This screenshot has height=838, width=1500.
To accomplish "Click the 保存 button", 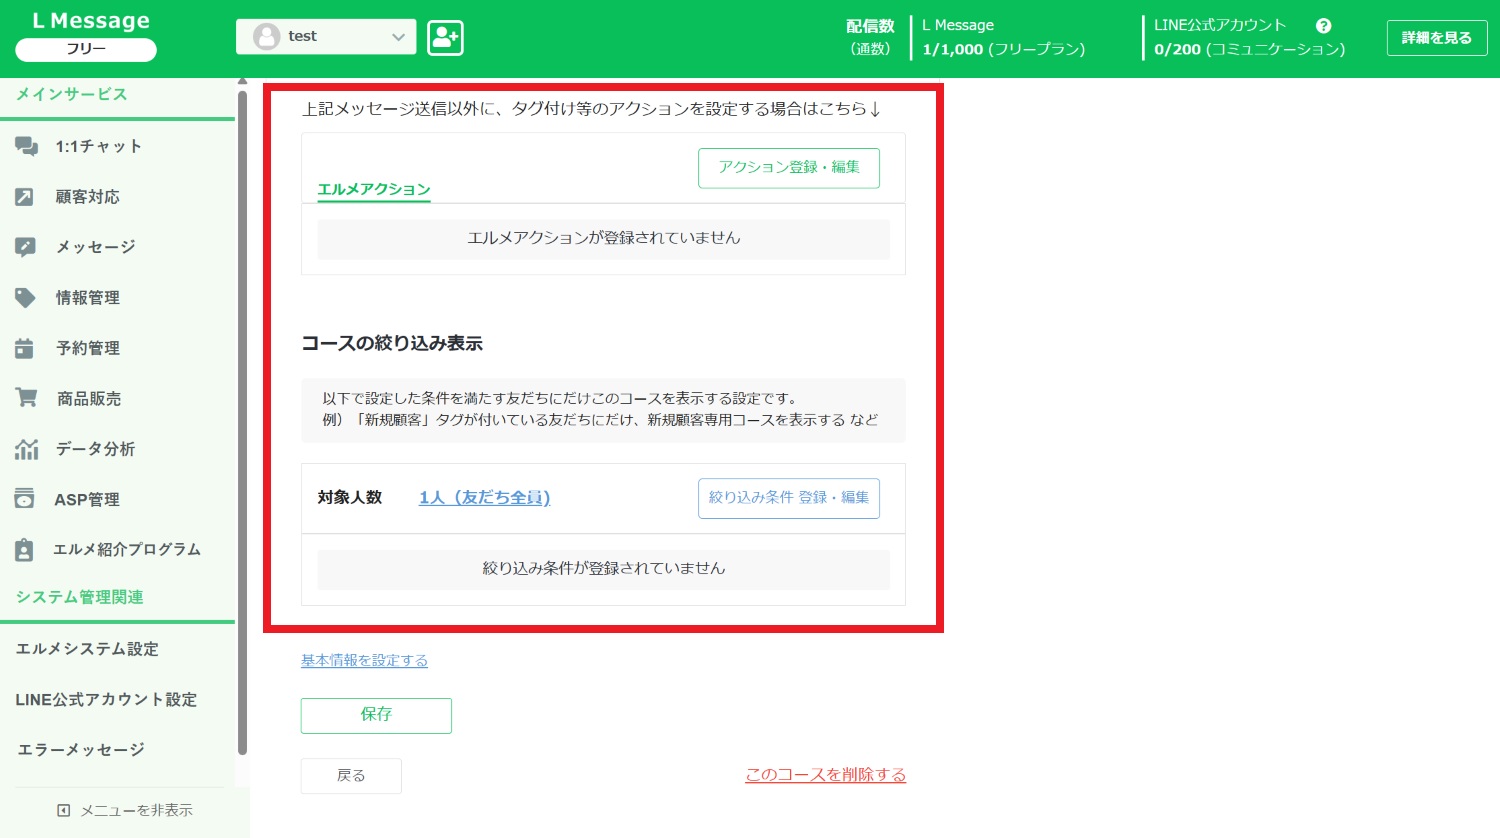I will point(376,715).
